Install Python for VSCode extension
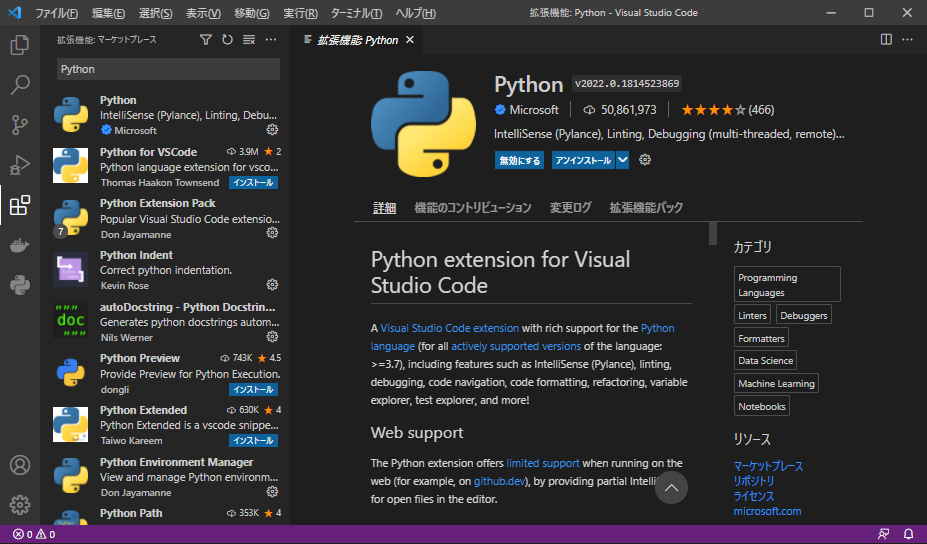Image resolution: width=927 pixels, height=544 pixels. pyautogui.click(x=253, y=183)
